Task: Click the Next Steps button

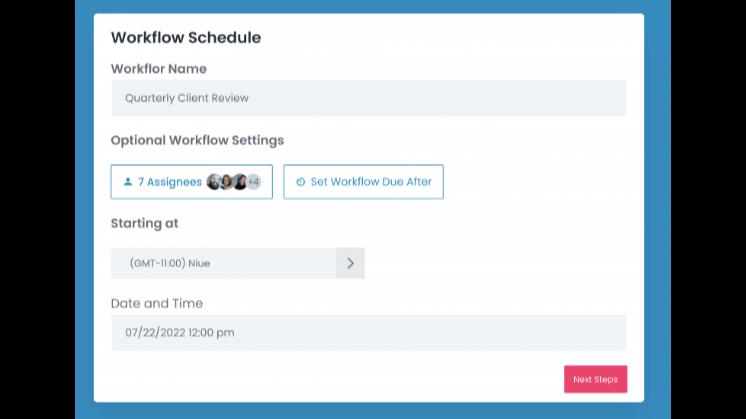Action: 595,379
